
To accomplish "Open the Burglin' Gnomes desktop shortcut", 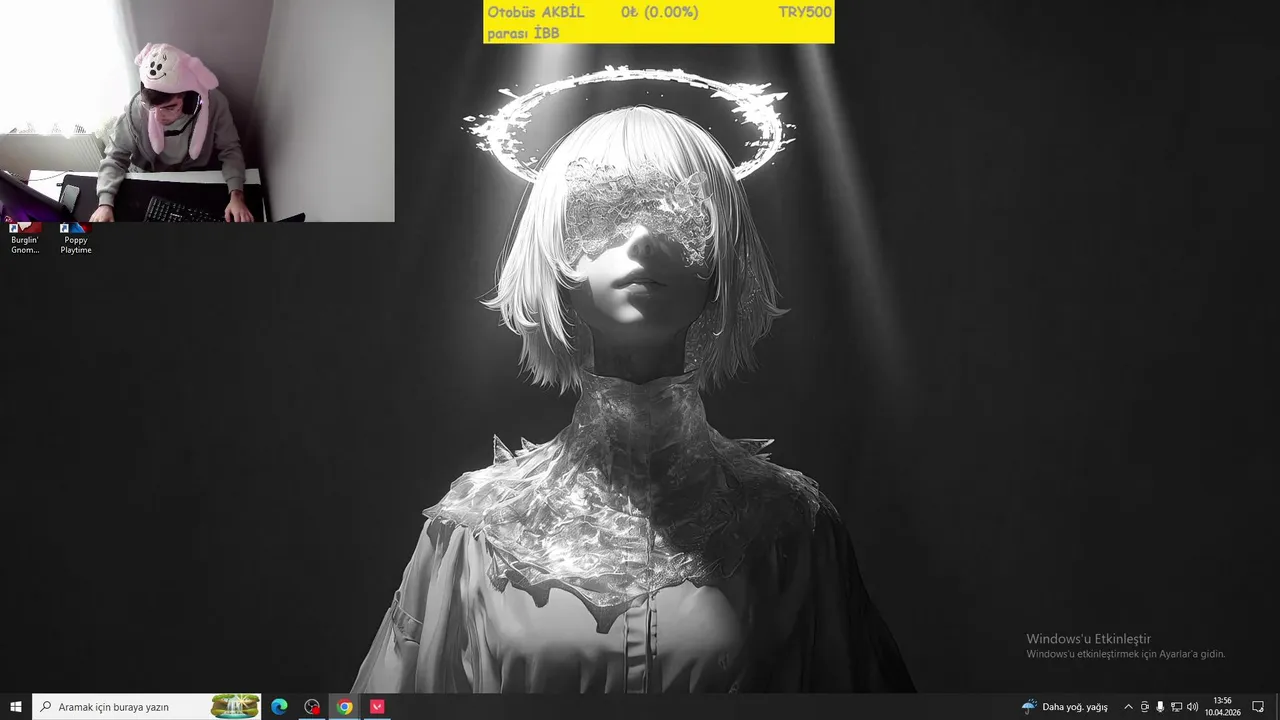I will point(25,239).
